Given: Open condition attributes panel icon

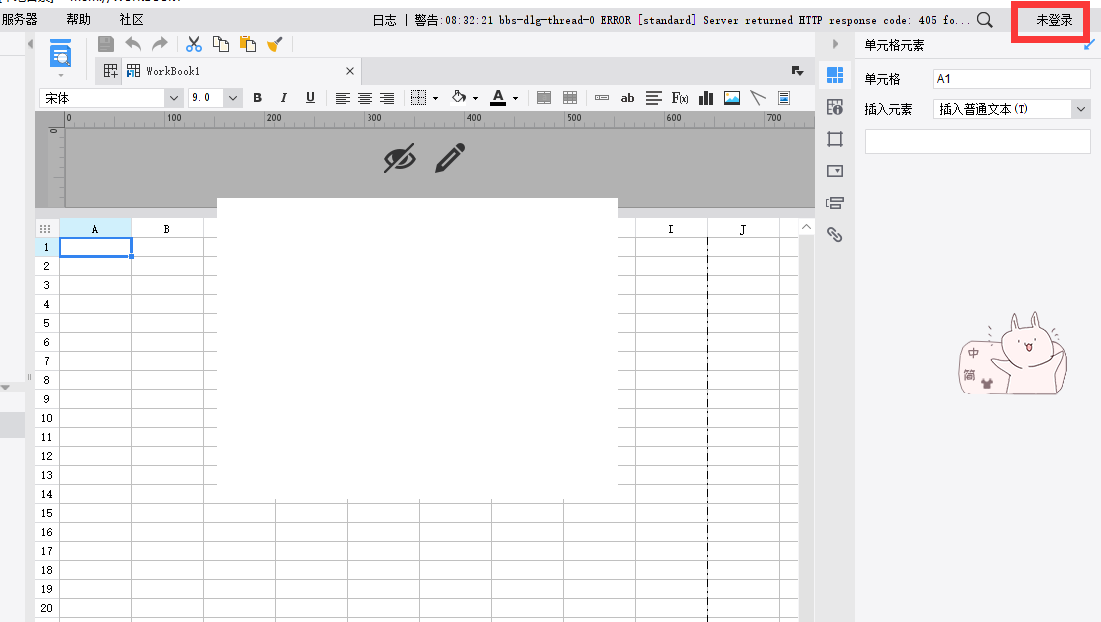Looking at the screenshot, I should (x=835, y=203).
